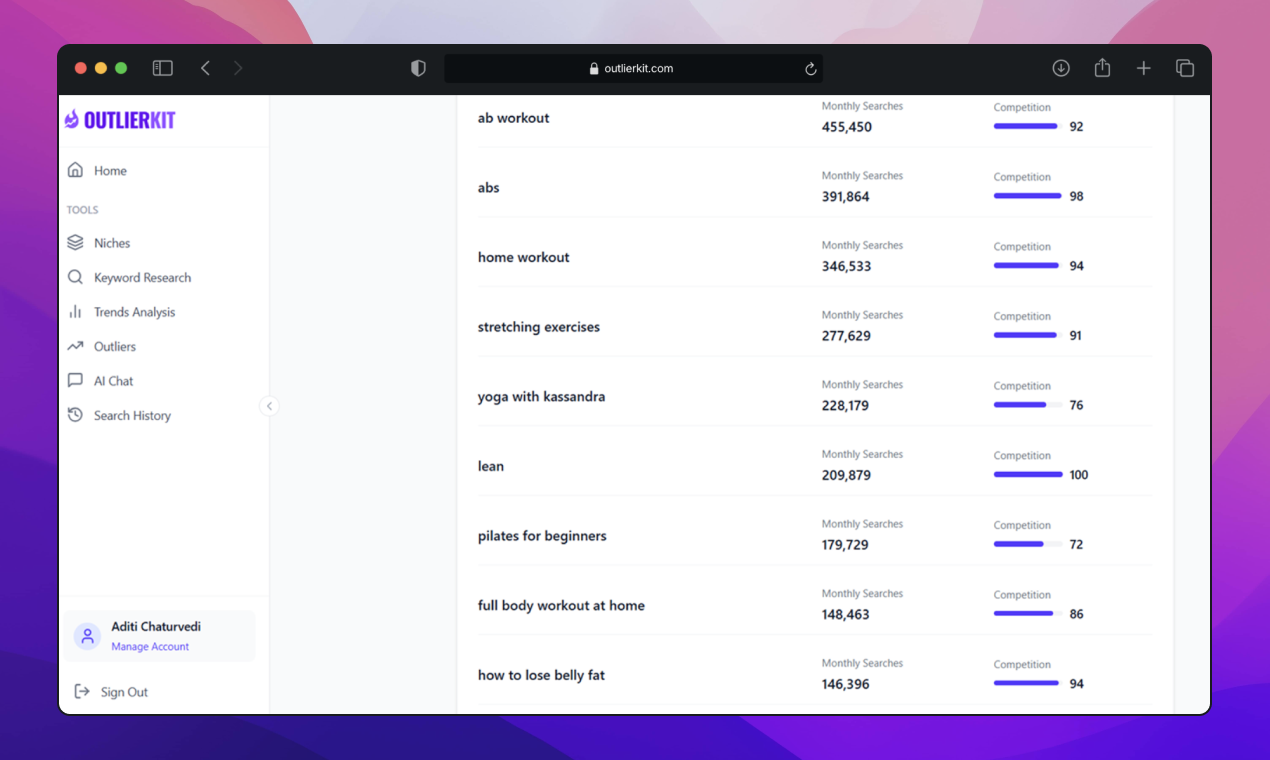Select the 'yoga with kassandra' keyword
The image size is (1270, 760).
[541, 396]
